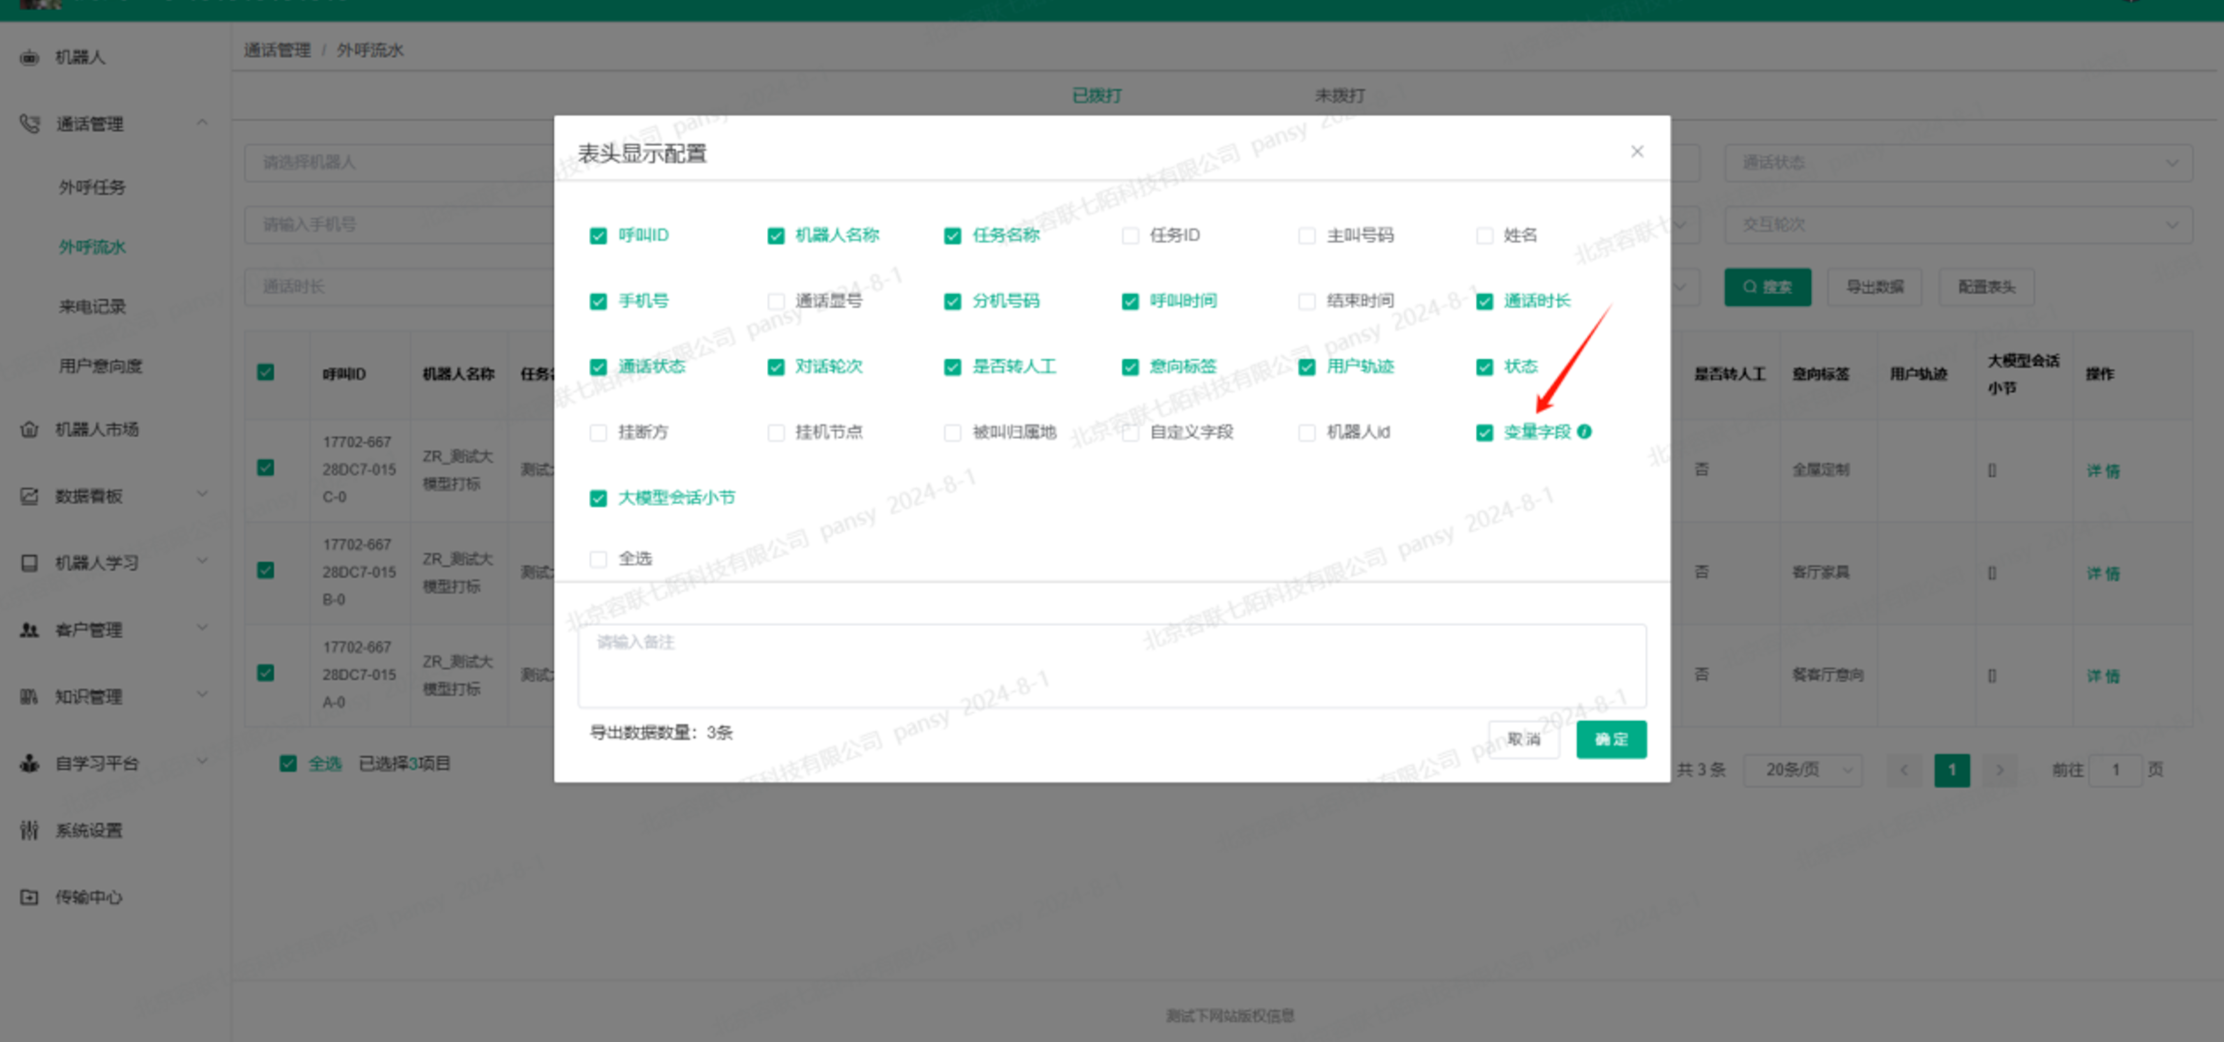Check the 被叫归属地 checkbox
Viewport: 2224px width, 1042px height.
(x=953, y=432)
